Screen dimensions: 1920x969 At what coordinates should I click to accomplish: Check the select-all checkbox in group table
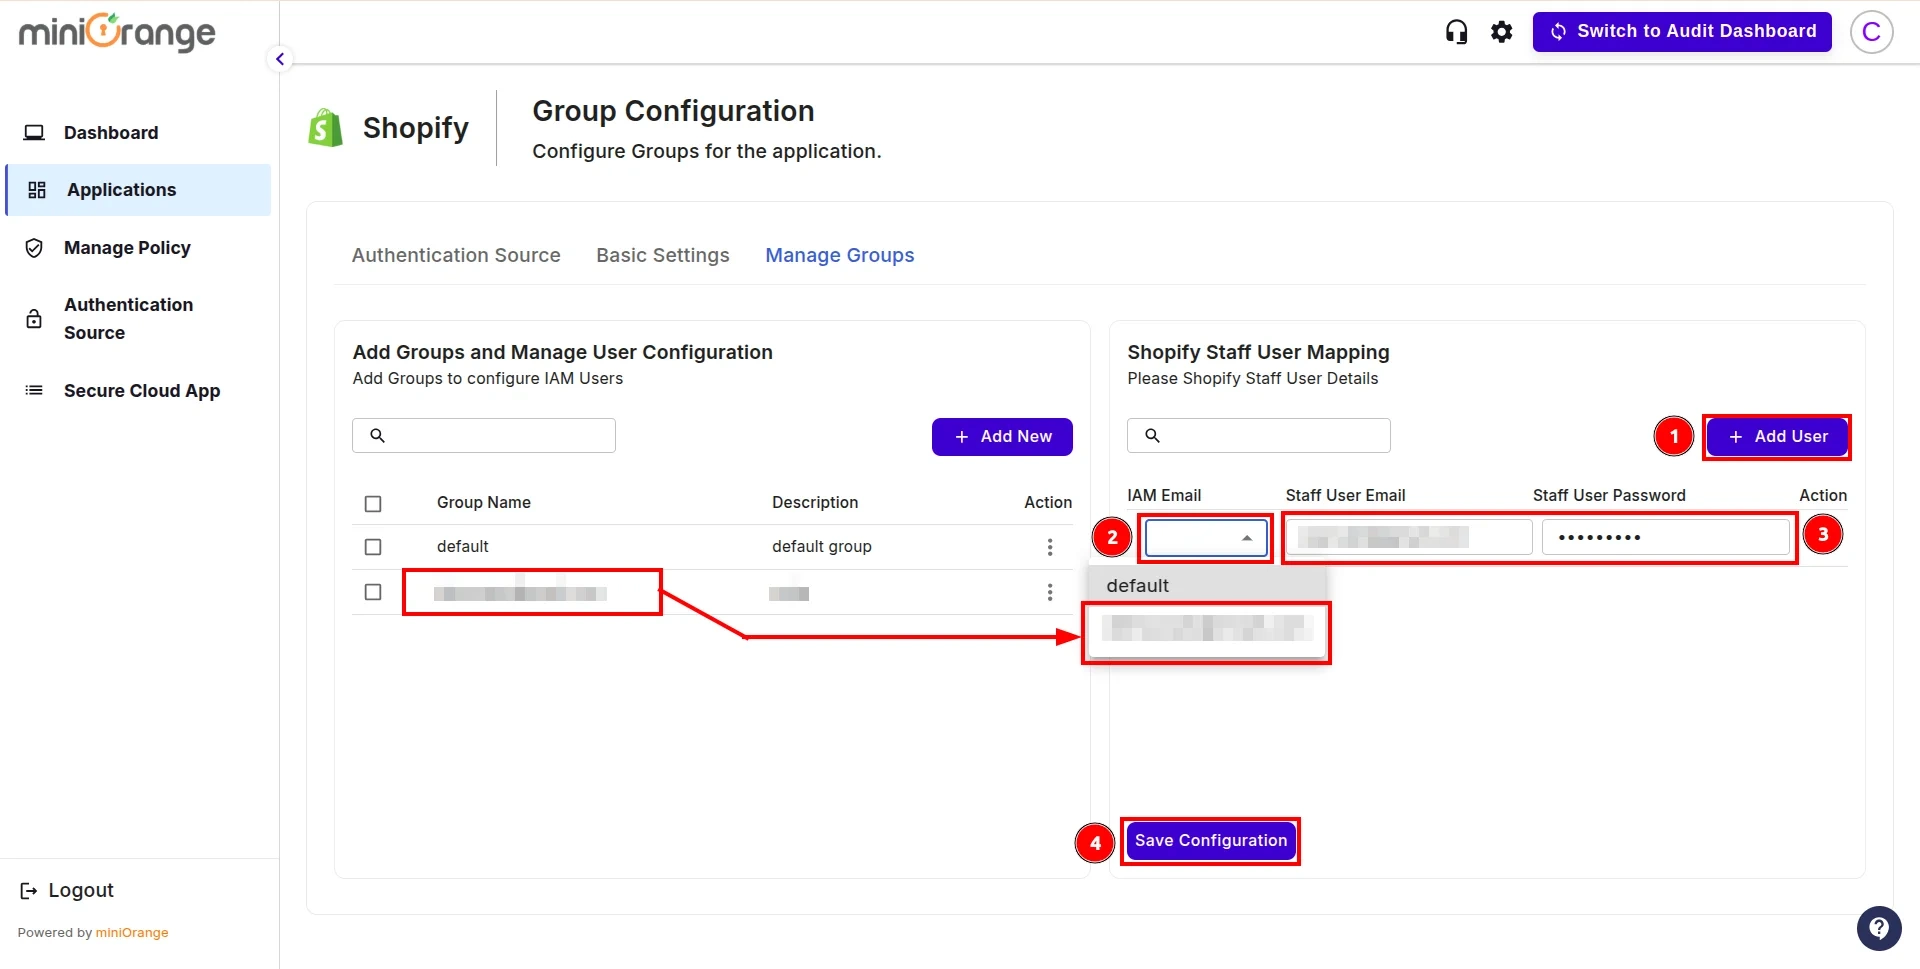point(373,503)
